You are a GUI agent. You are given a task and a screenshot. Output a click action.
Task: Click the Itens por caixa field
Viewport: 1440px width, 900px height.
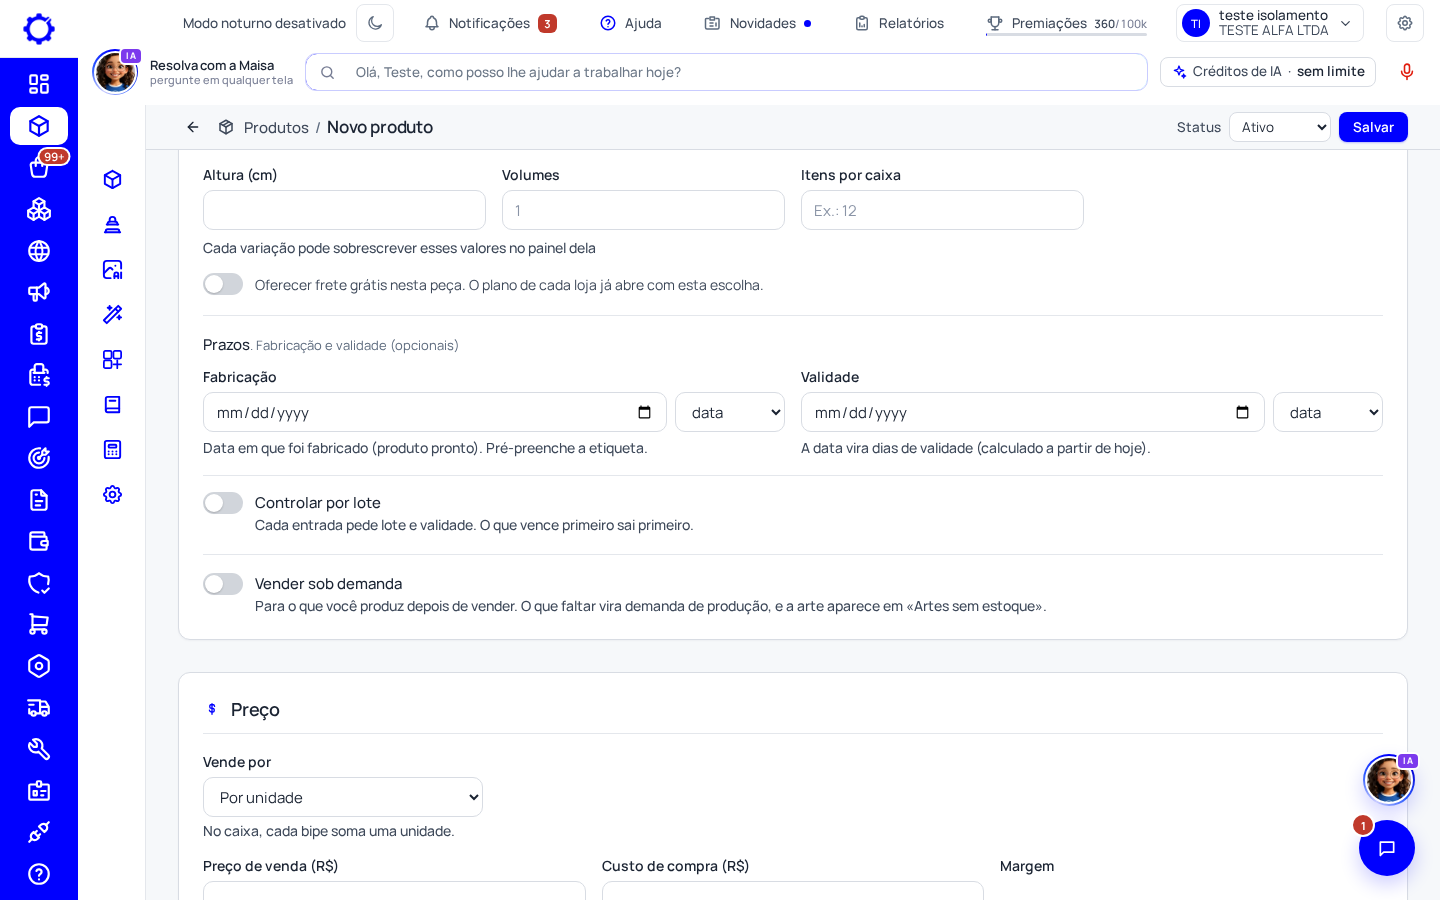pos(942,210)
